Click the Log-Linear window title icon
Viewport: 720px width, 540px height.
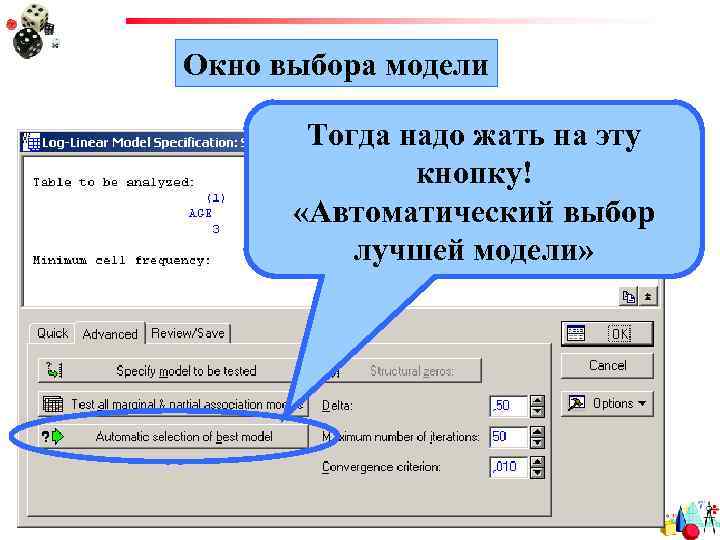[x=31, y=142]
